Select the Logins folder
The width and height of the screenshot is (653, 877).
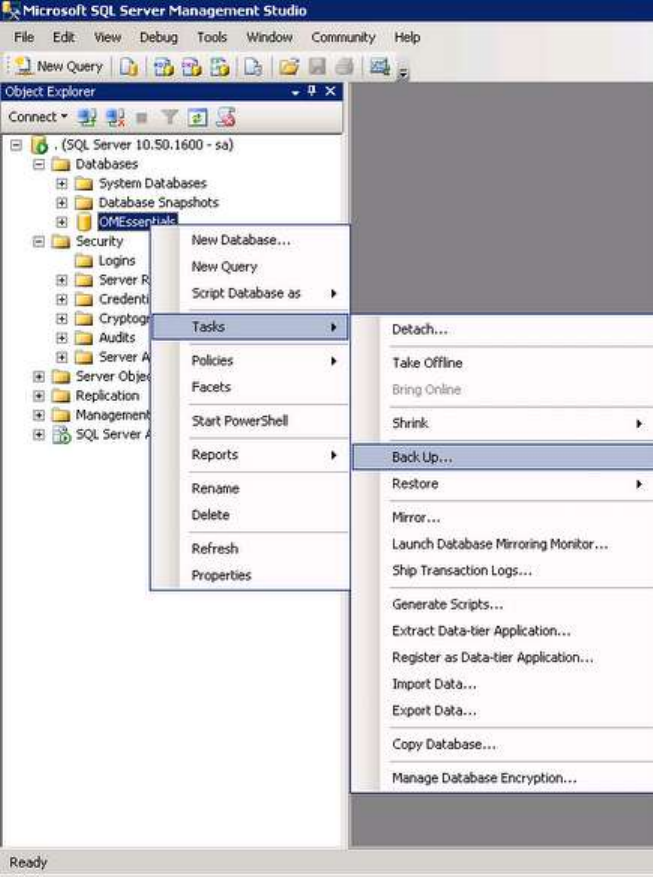pos(105,261)
